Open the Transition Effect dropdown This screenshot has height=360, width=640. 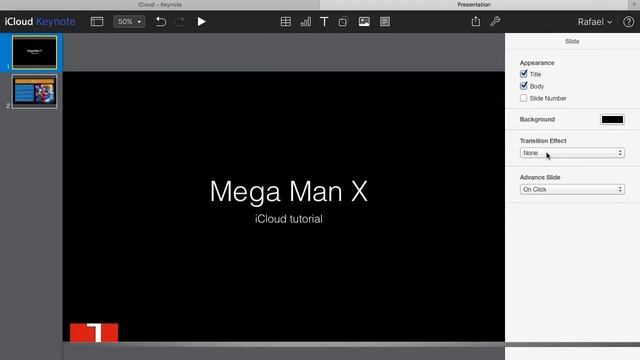(572, 153)
